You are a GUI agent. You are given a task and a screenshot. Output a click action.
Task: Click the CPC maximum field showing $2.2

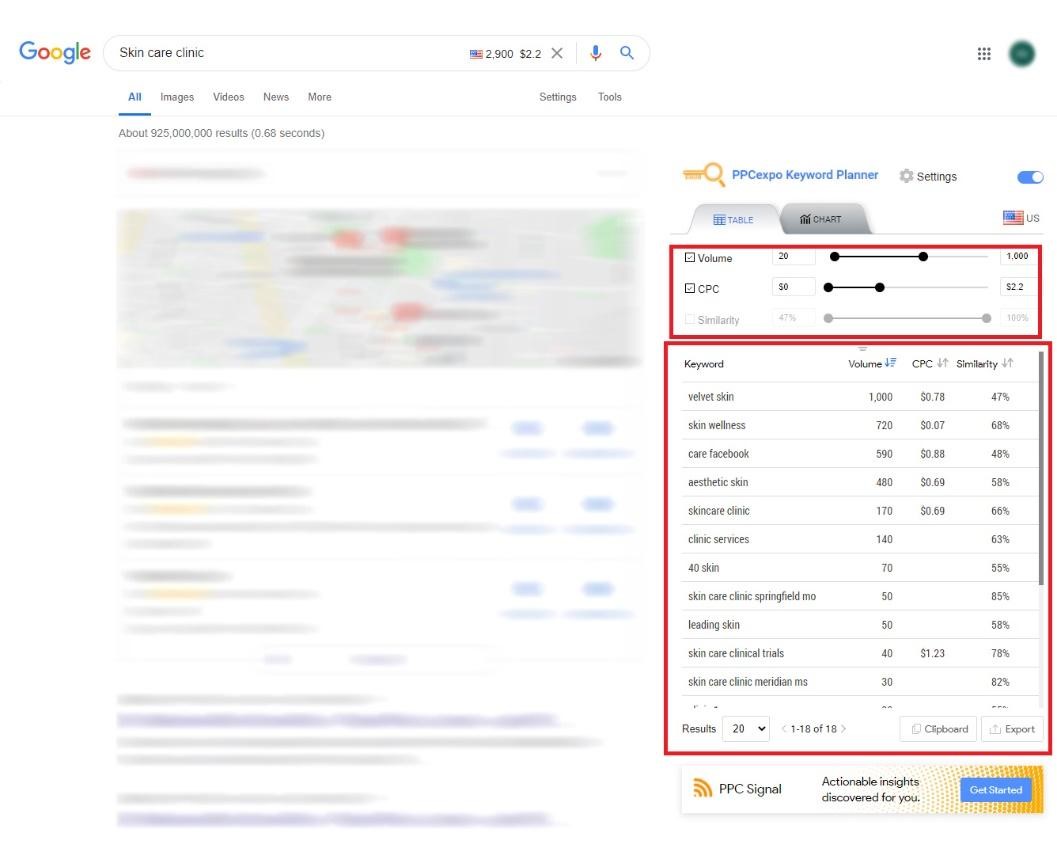1017,287
